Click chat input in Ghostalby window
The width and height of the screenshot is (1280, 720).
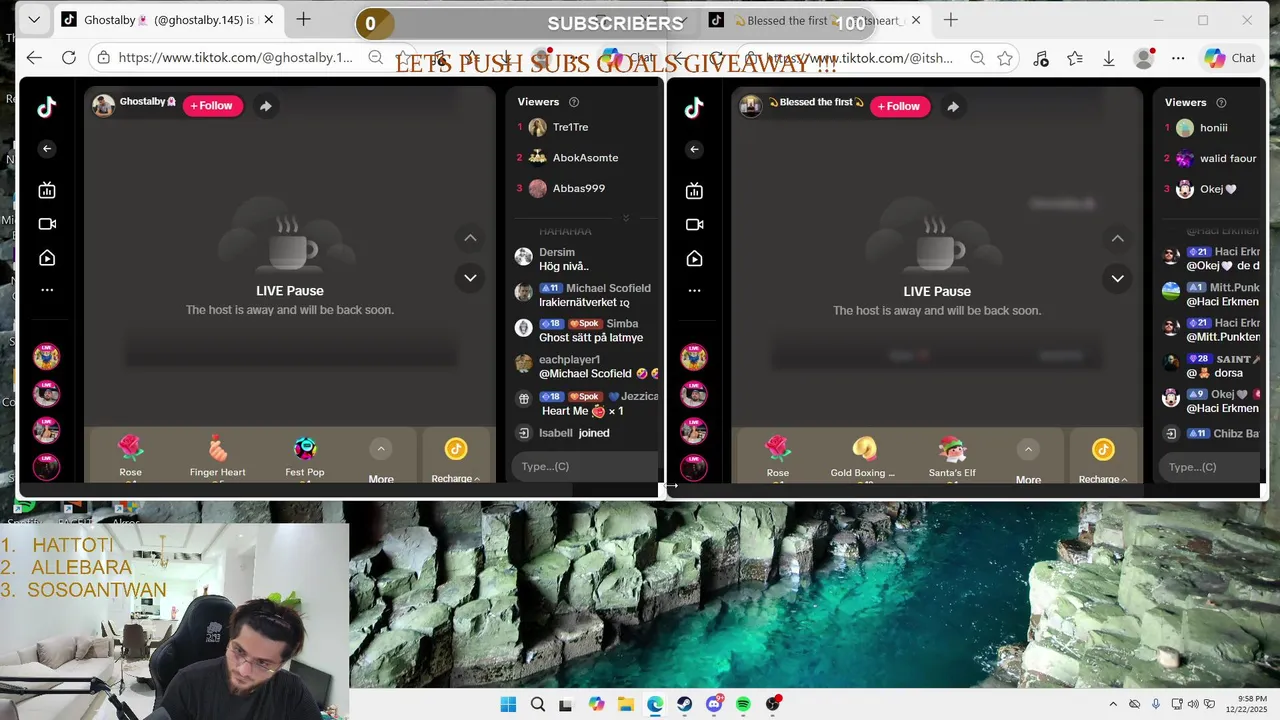point(585,466)
